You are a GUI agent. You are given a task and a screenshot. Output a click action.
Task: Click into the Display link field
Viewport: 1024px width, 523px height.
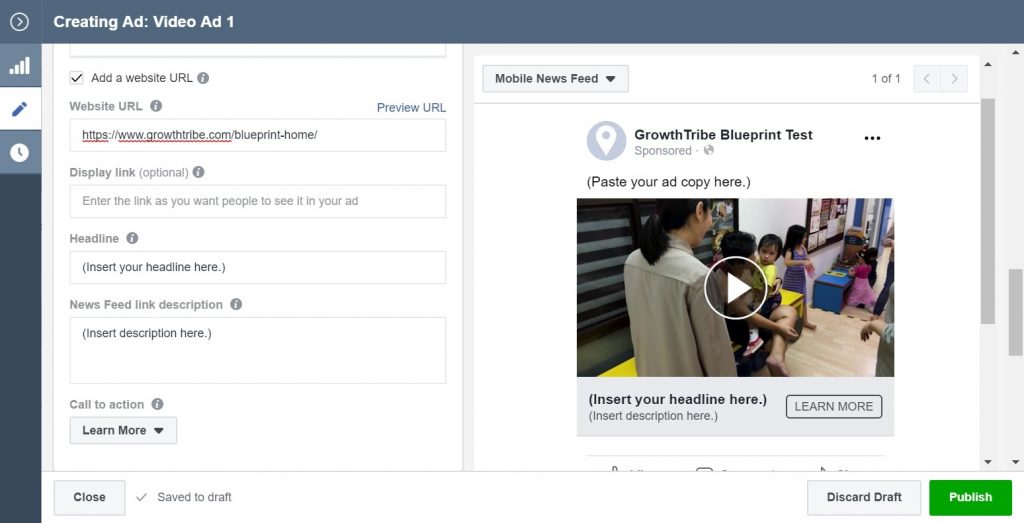(257, 201)
